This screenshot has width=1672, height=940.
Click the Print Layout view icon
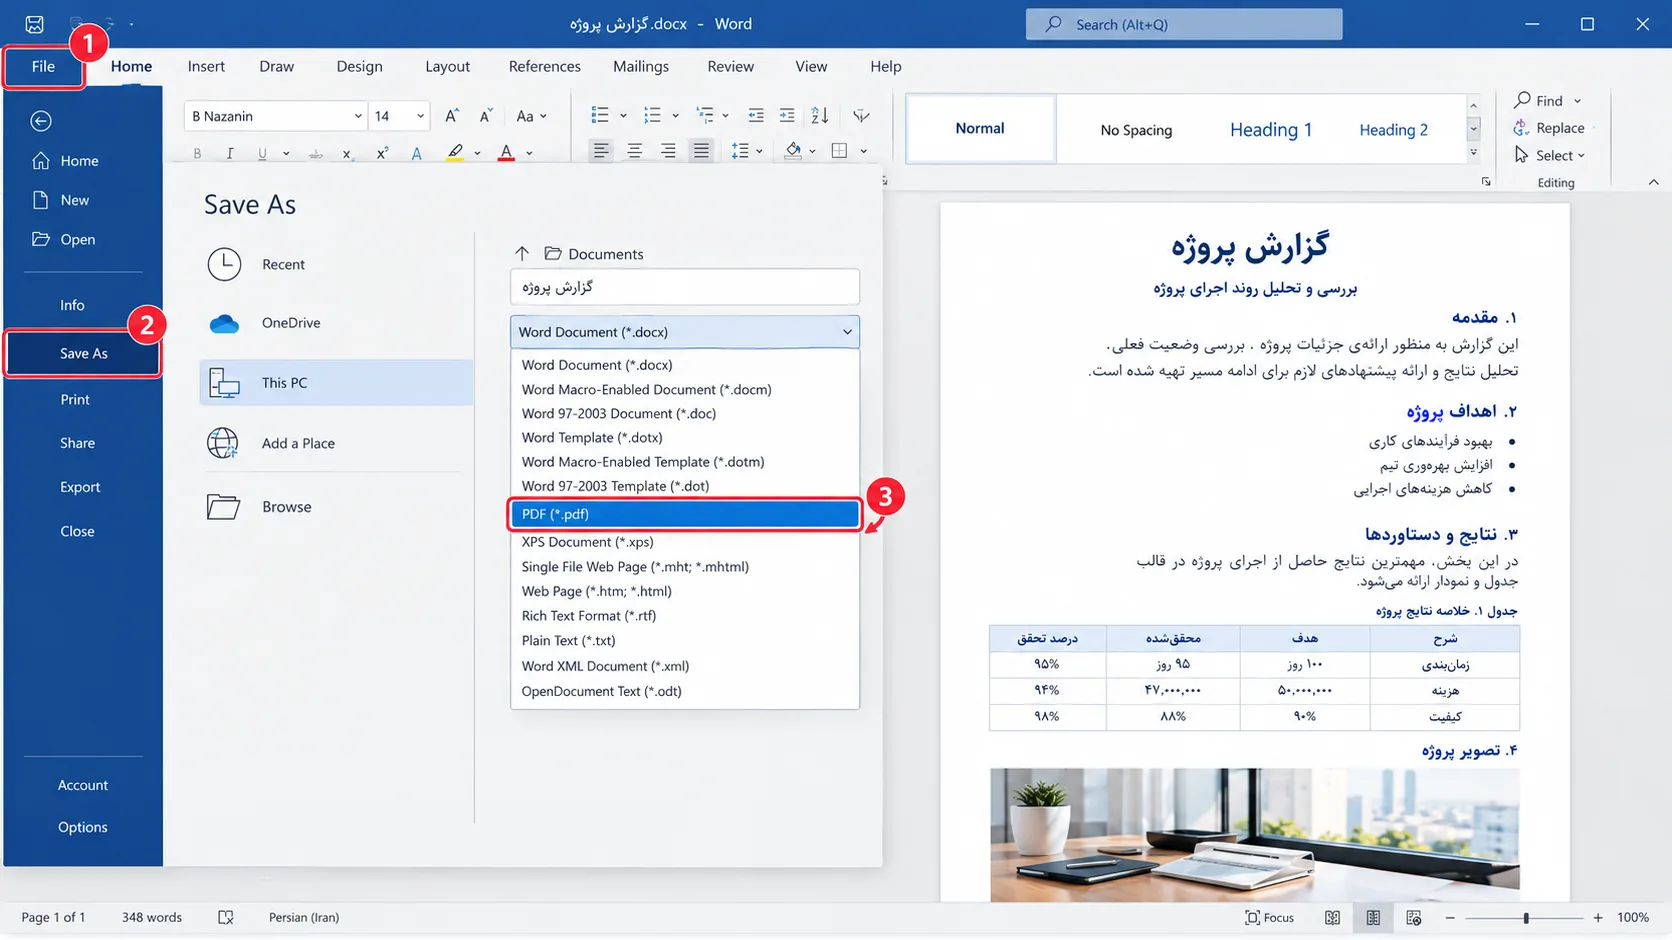[1373, 917]
